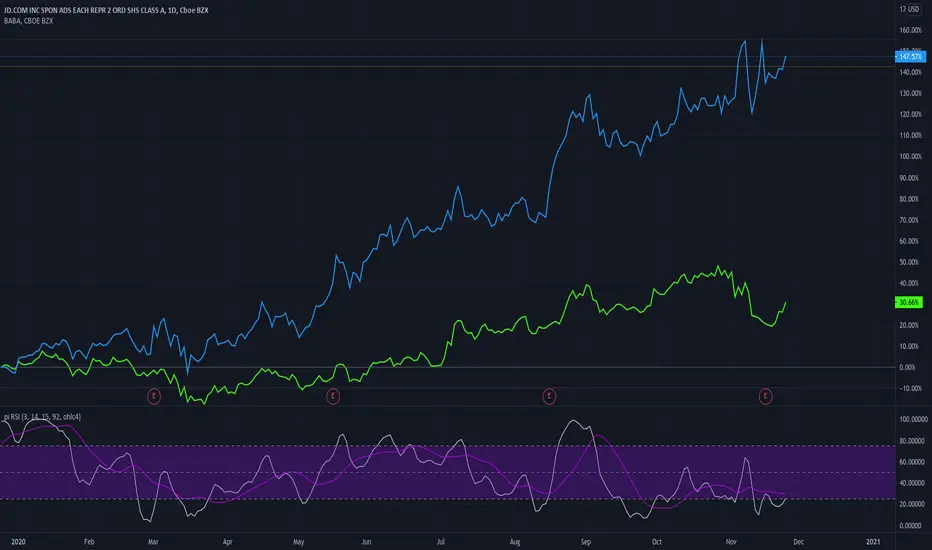
Task: Click the 130.00% price scale label
Action: tap(911, 93)
